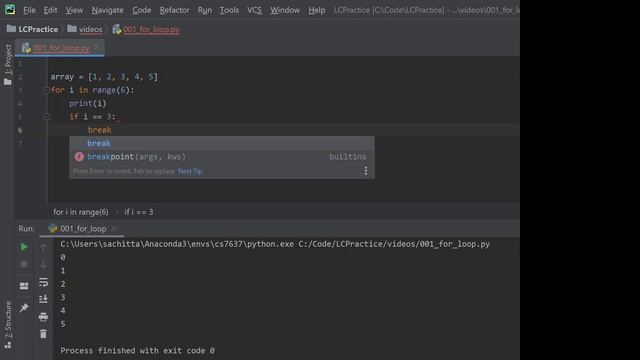Rerun the program with green play icon
The width and height of the screenshot is (640, 360).
pos(24,247)
